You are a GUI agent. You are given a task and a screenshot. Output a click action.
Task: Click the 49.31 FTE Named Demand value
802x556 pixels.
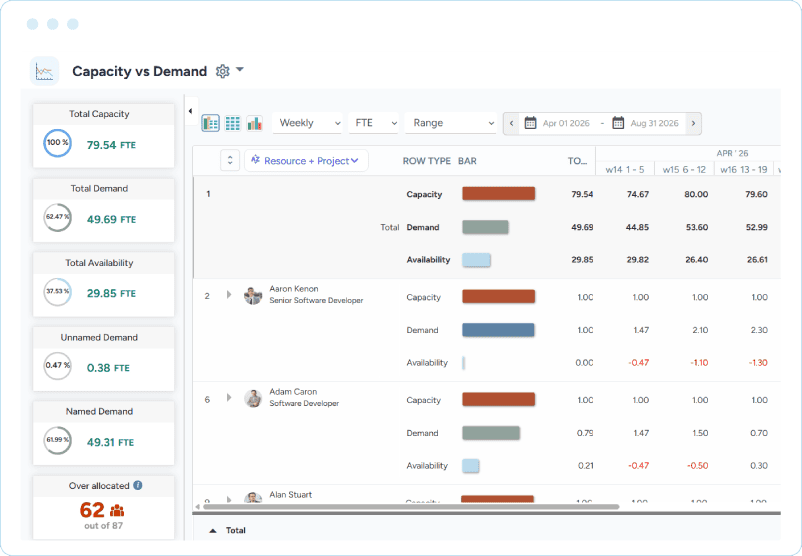pos(110,442)
